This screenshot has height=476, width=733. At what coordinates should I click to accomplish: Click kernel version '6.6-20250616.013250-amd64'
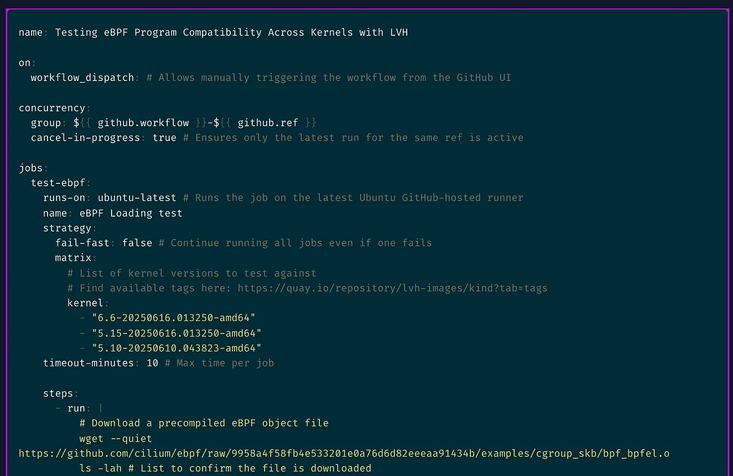173,318
